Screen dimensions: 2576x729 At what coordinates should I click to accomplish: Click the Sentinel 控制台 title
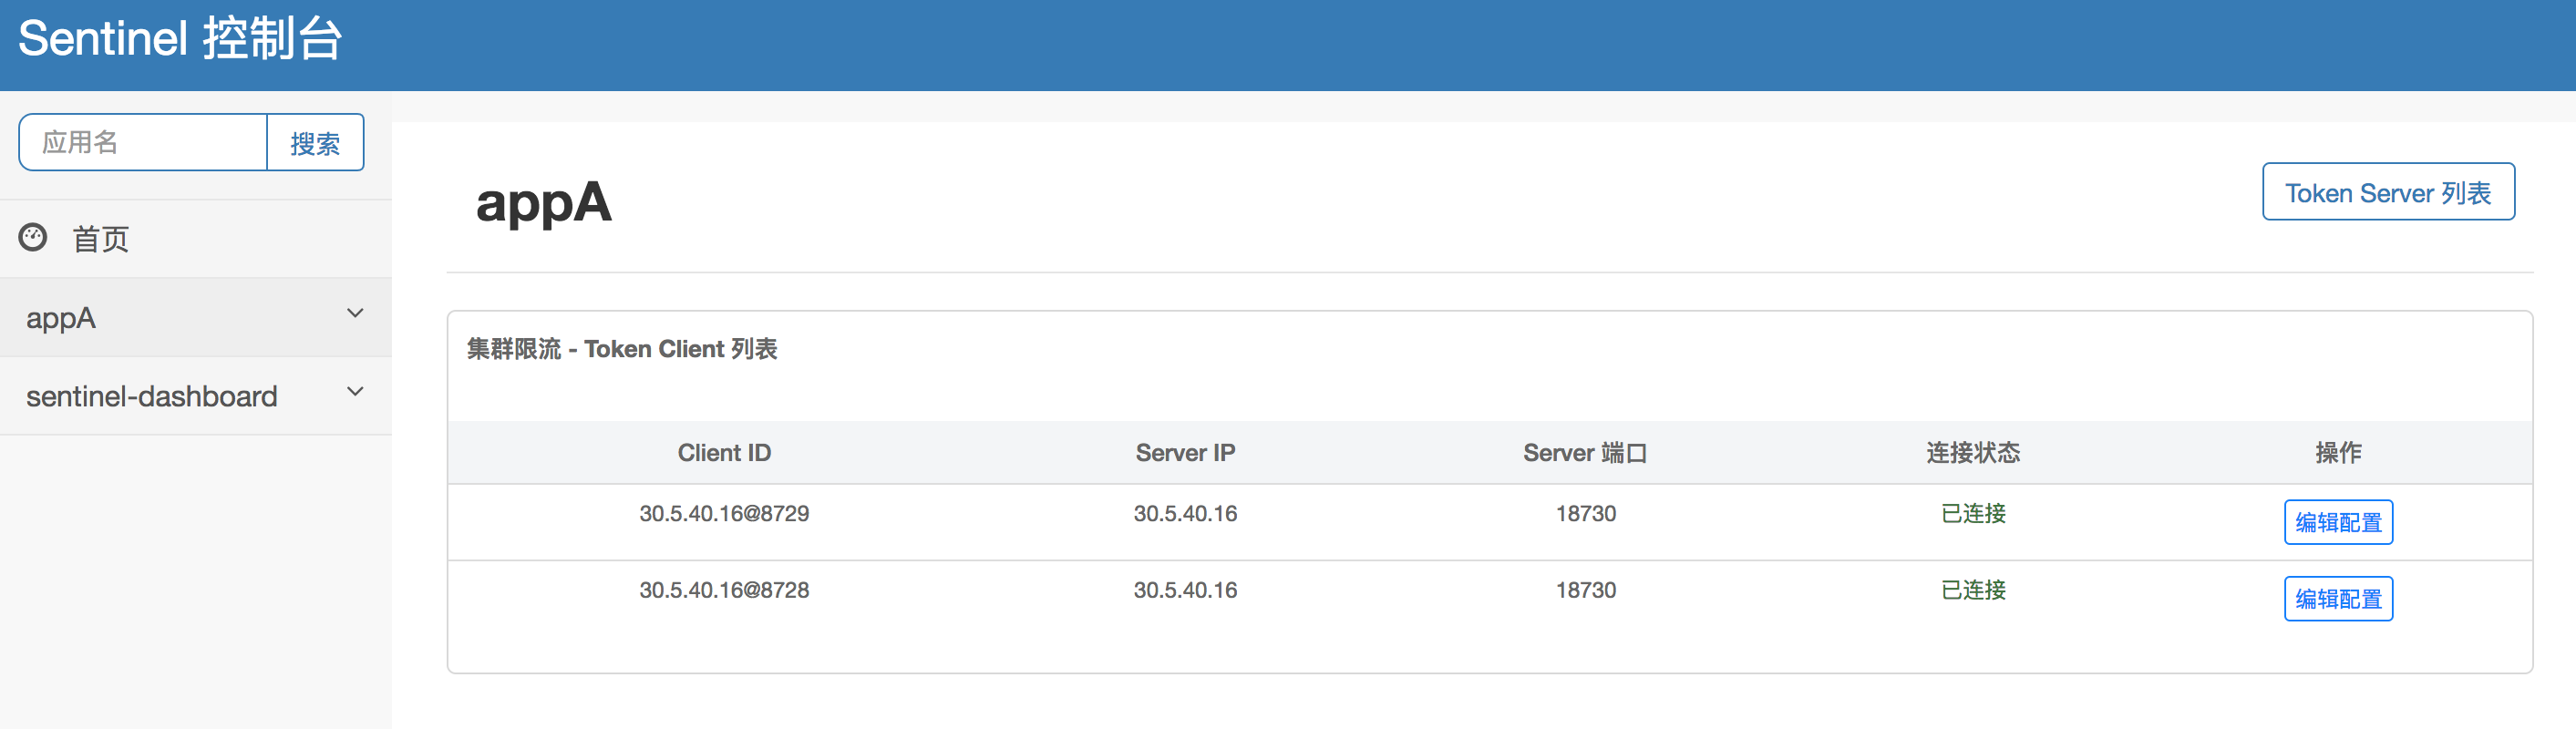tap(181, 39)
